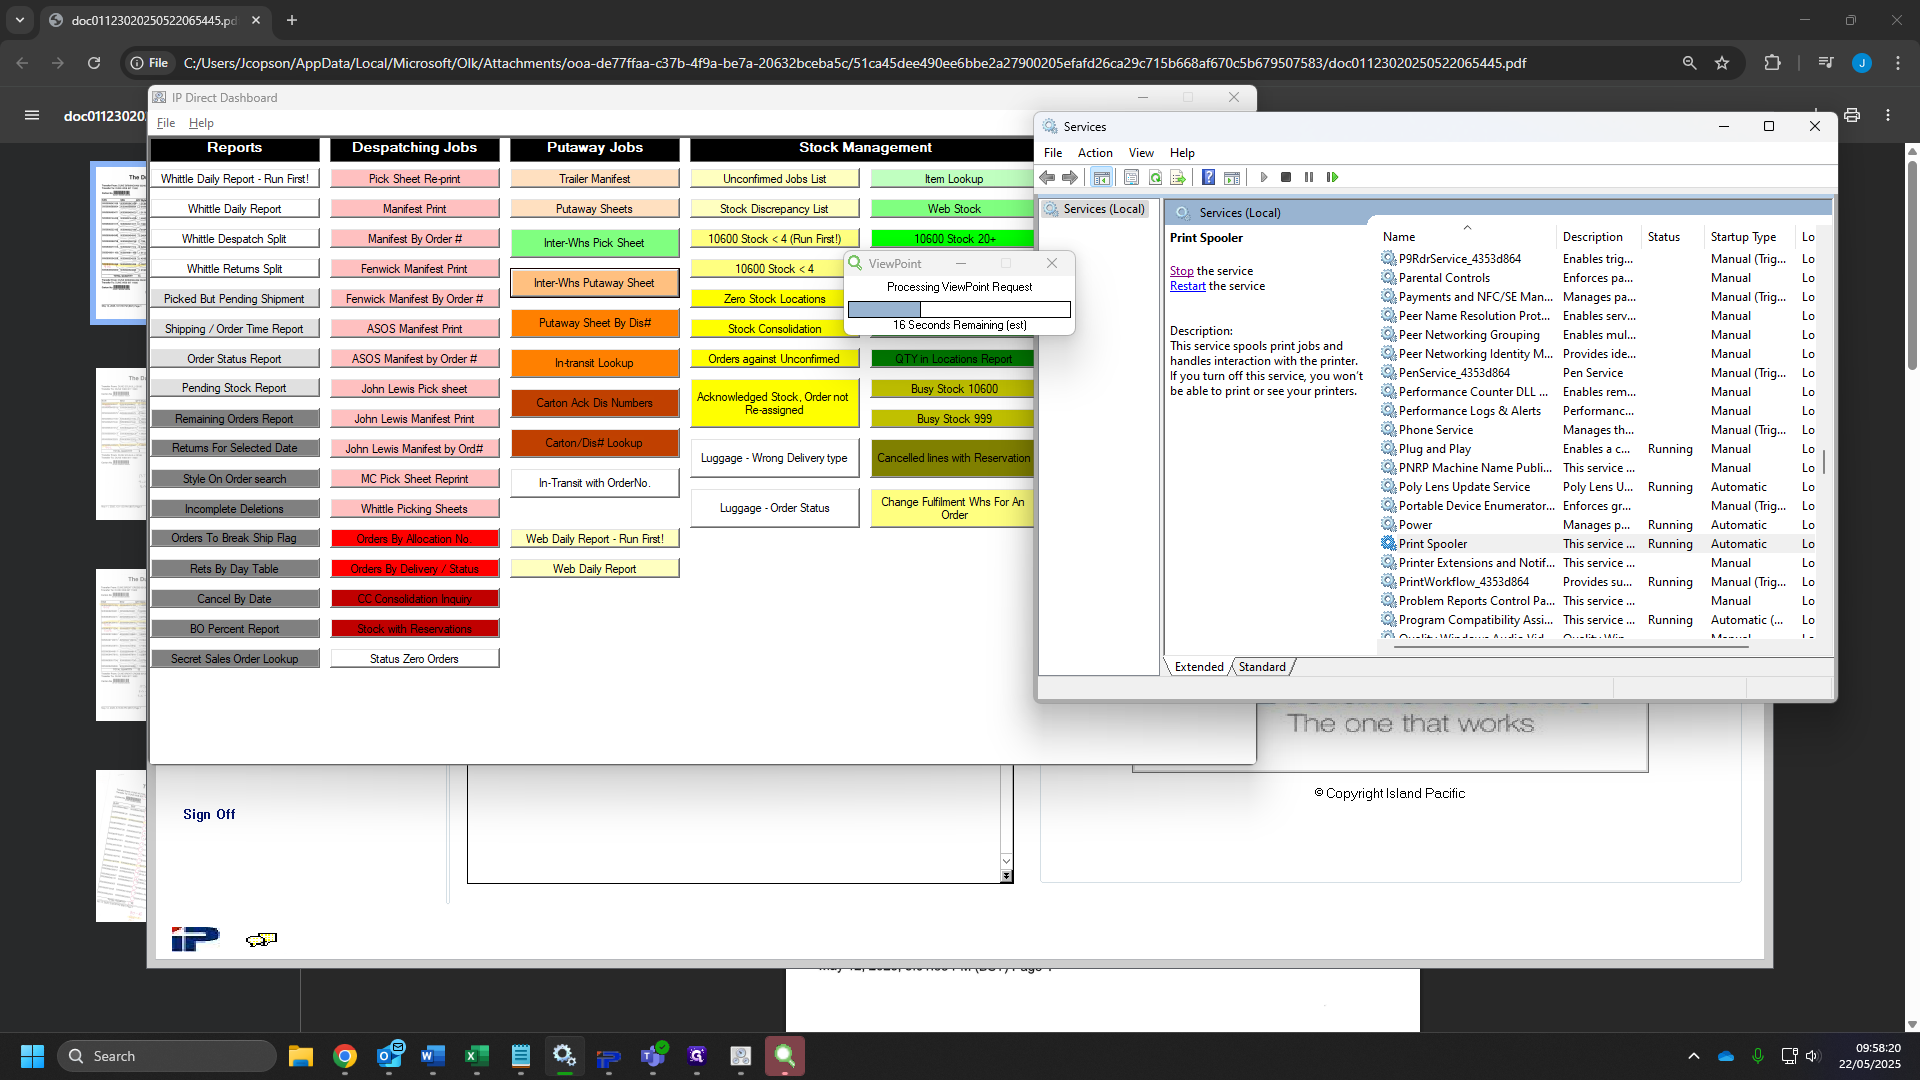Viewport: 1920px width, 1080px height.
Task: Sort services by Startup Type column header
Action: click(x=1749, y=237)
